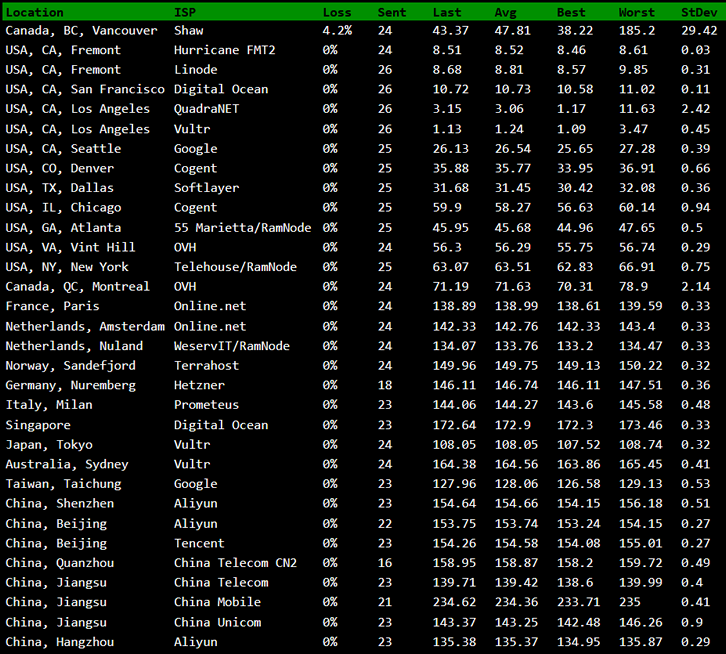Click the 127.96 last value
Image resolution: width=726 pixels, height=654 pixels.
click(x=454, y=484)
